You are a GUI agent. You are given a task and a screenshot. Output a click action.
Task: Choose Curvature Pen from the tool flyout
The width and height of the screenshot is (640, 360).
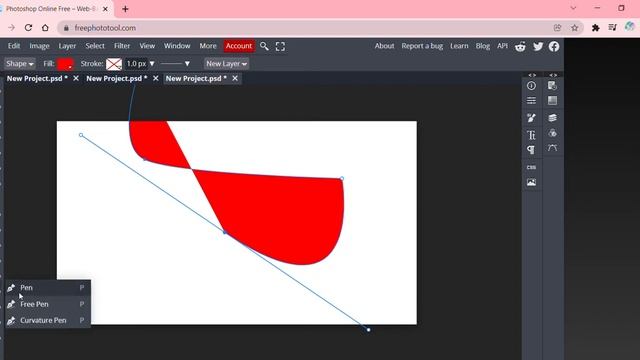[48, 320]
